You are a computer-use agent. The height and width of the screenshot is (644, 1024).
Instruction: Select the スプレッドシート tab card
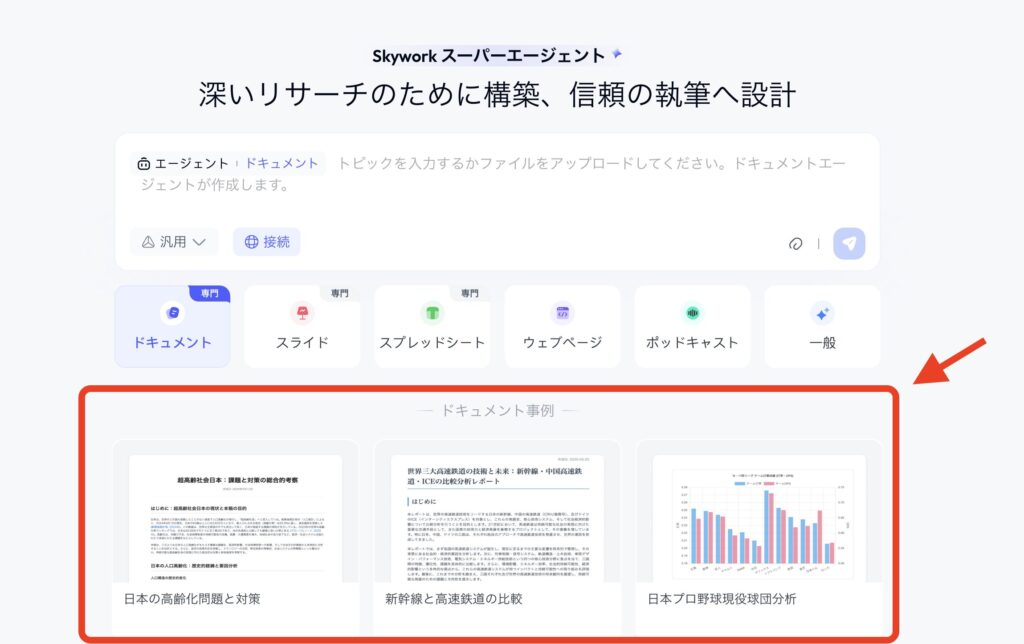pos(432,326)
